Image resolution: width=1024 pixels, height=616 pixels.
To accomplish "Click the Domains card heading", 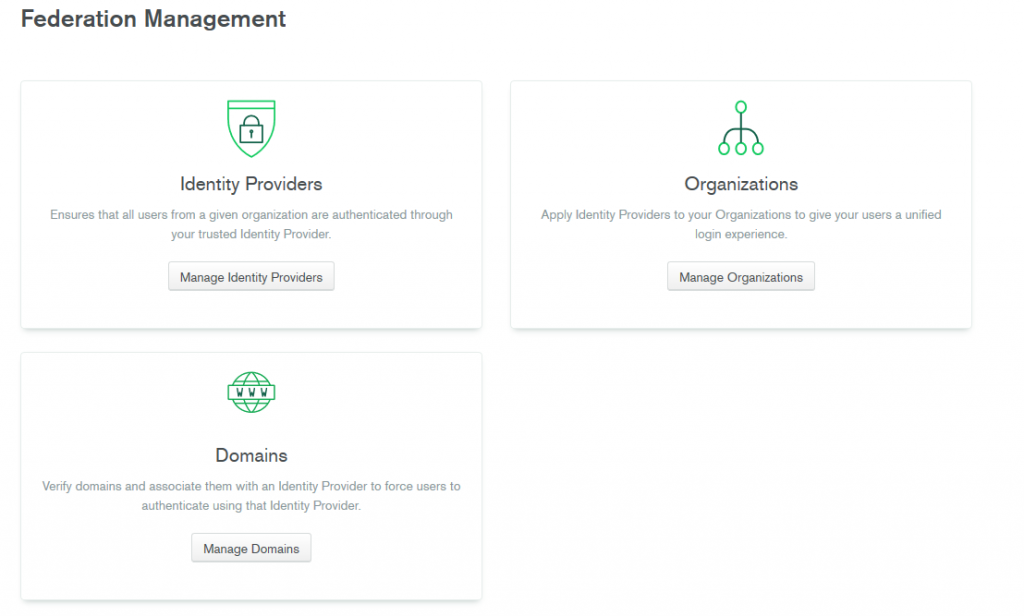I will click(251, 455).
